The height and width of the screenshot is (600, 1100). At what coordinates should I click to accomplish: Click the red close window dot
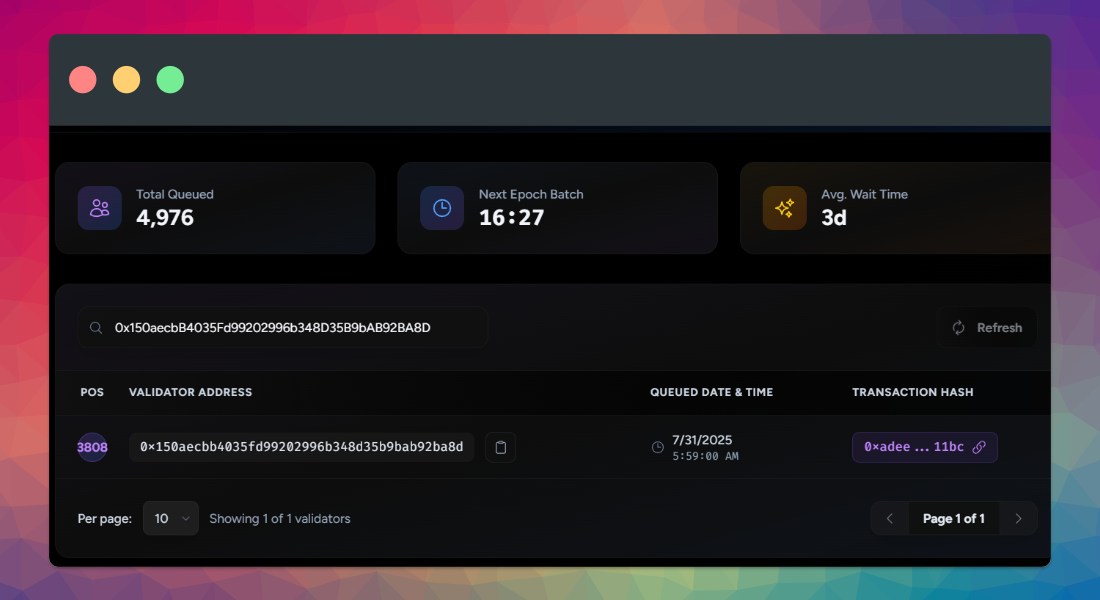83,80
